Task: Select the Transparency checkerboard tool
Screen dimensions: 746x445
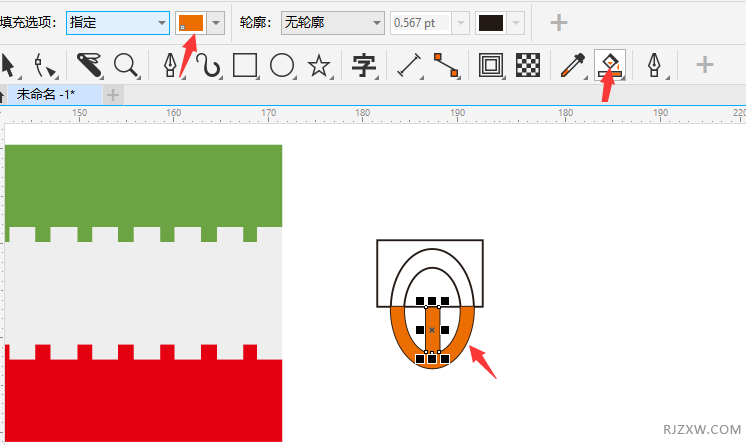Action: 528,65
